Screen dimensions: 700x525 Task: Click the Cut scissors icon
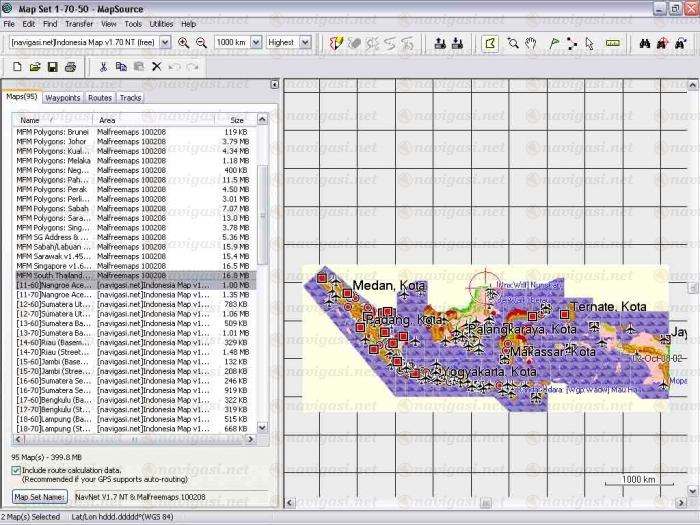coord(102,67)
